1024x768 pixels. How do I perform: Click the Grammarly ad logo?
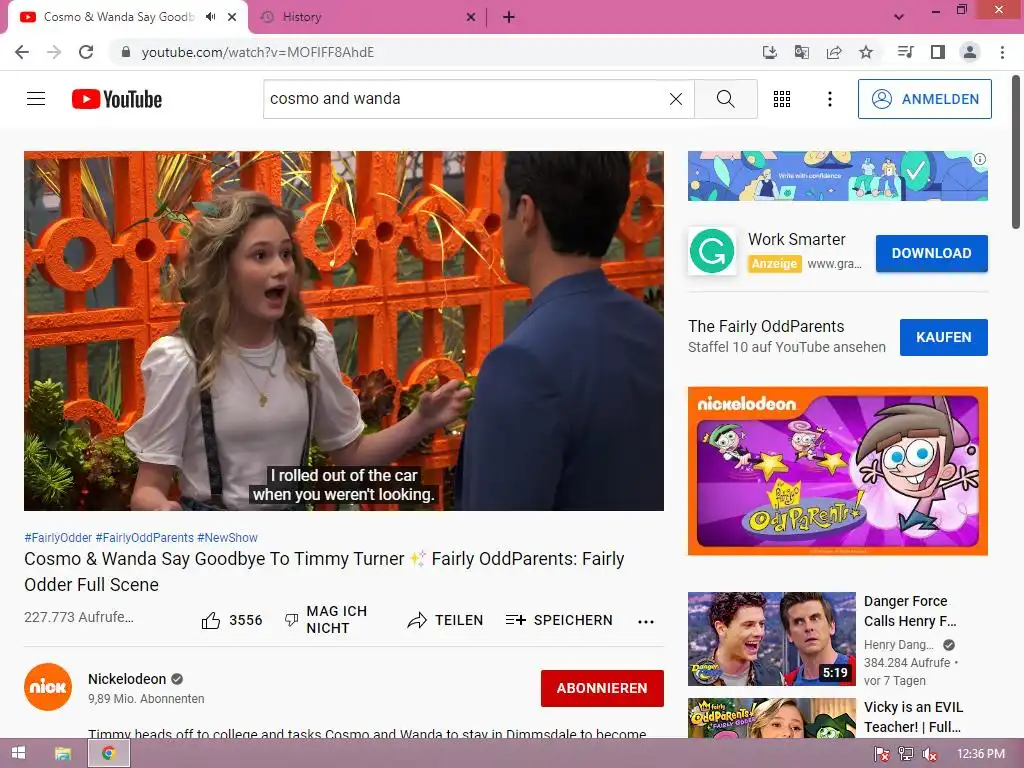(712, 251)
